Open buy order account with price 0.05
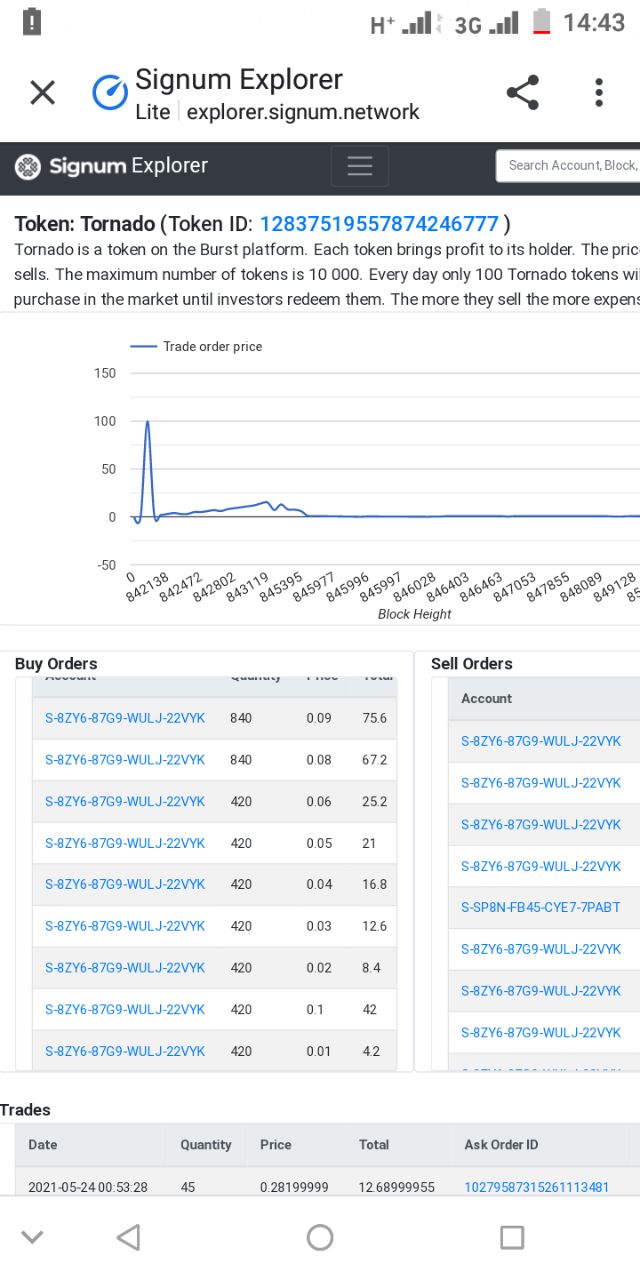 pos(125,843)
